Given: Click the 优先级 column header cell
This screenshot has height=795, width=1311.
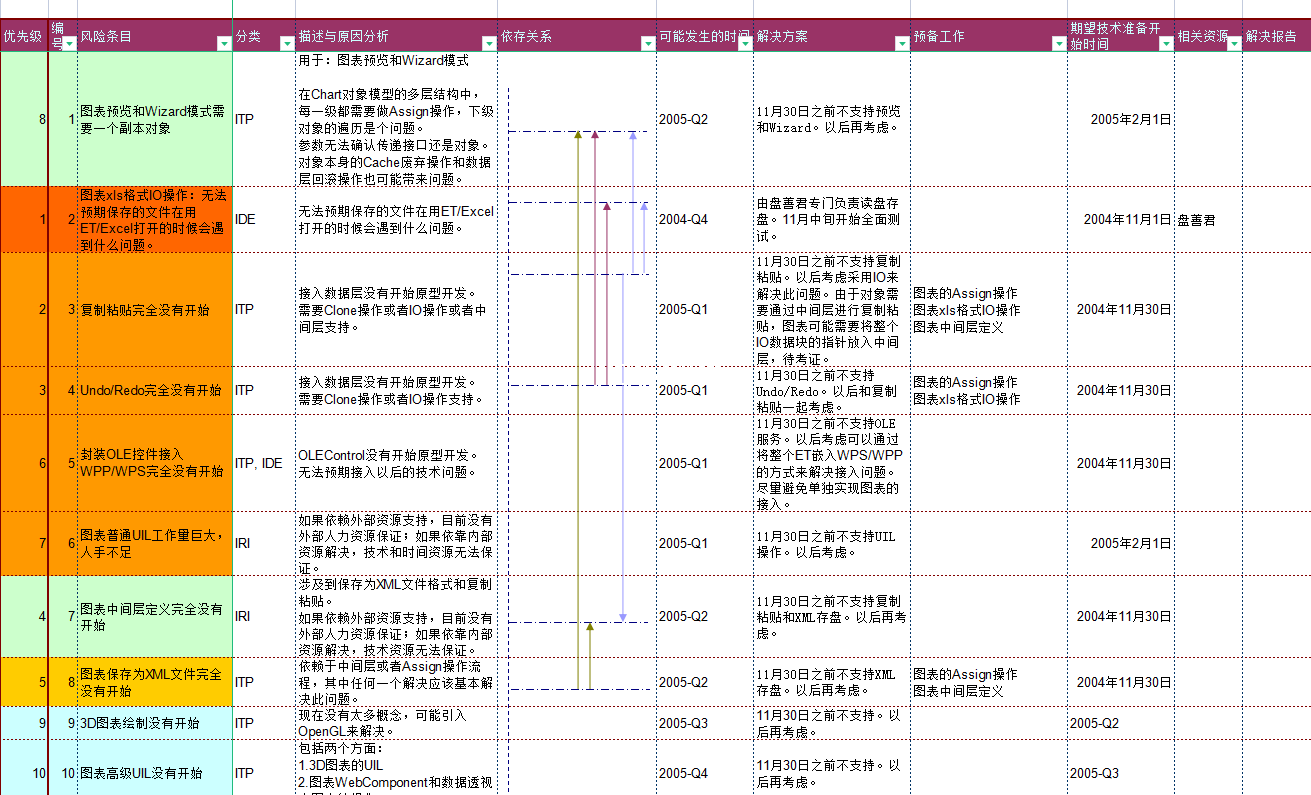Looking at the screenshot, I should pos(22,36).
